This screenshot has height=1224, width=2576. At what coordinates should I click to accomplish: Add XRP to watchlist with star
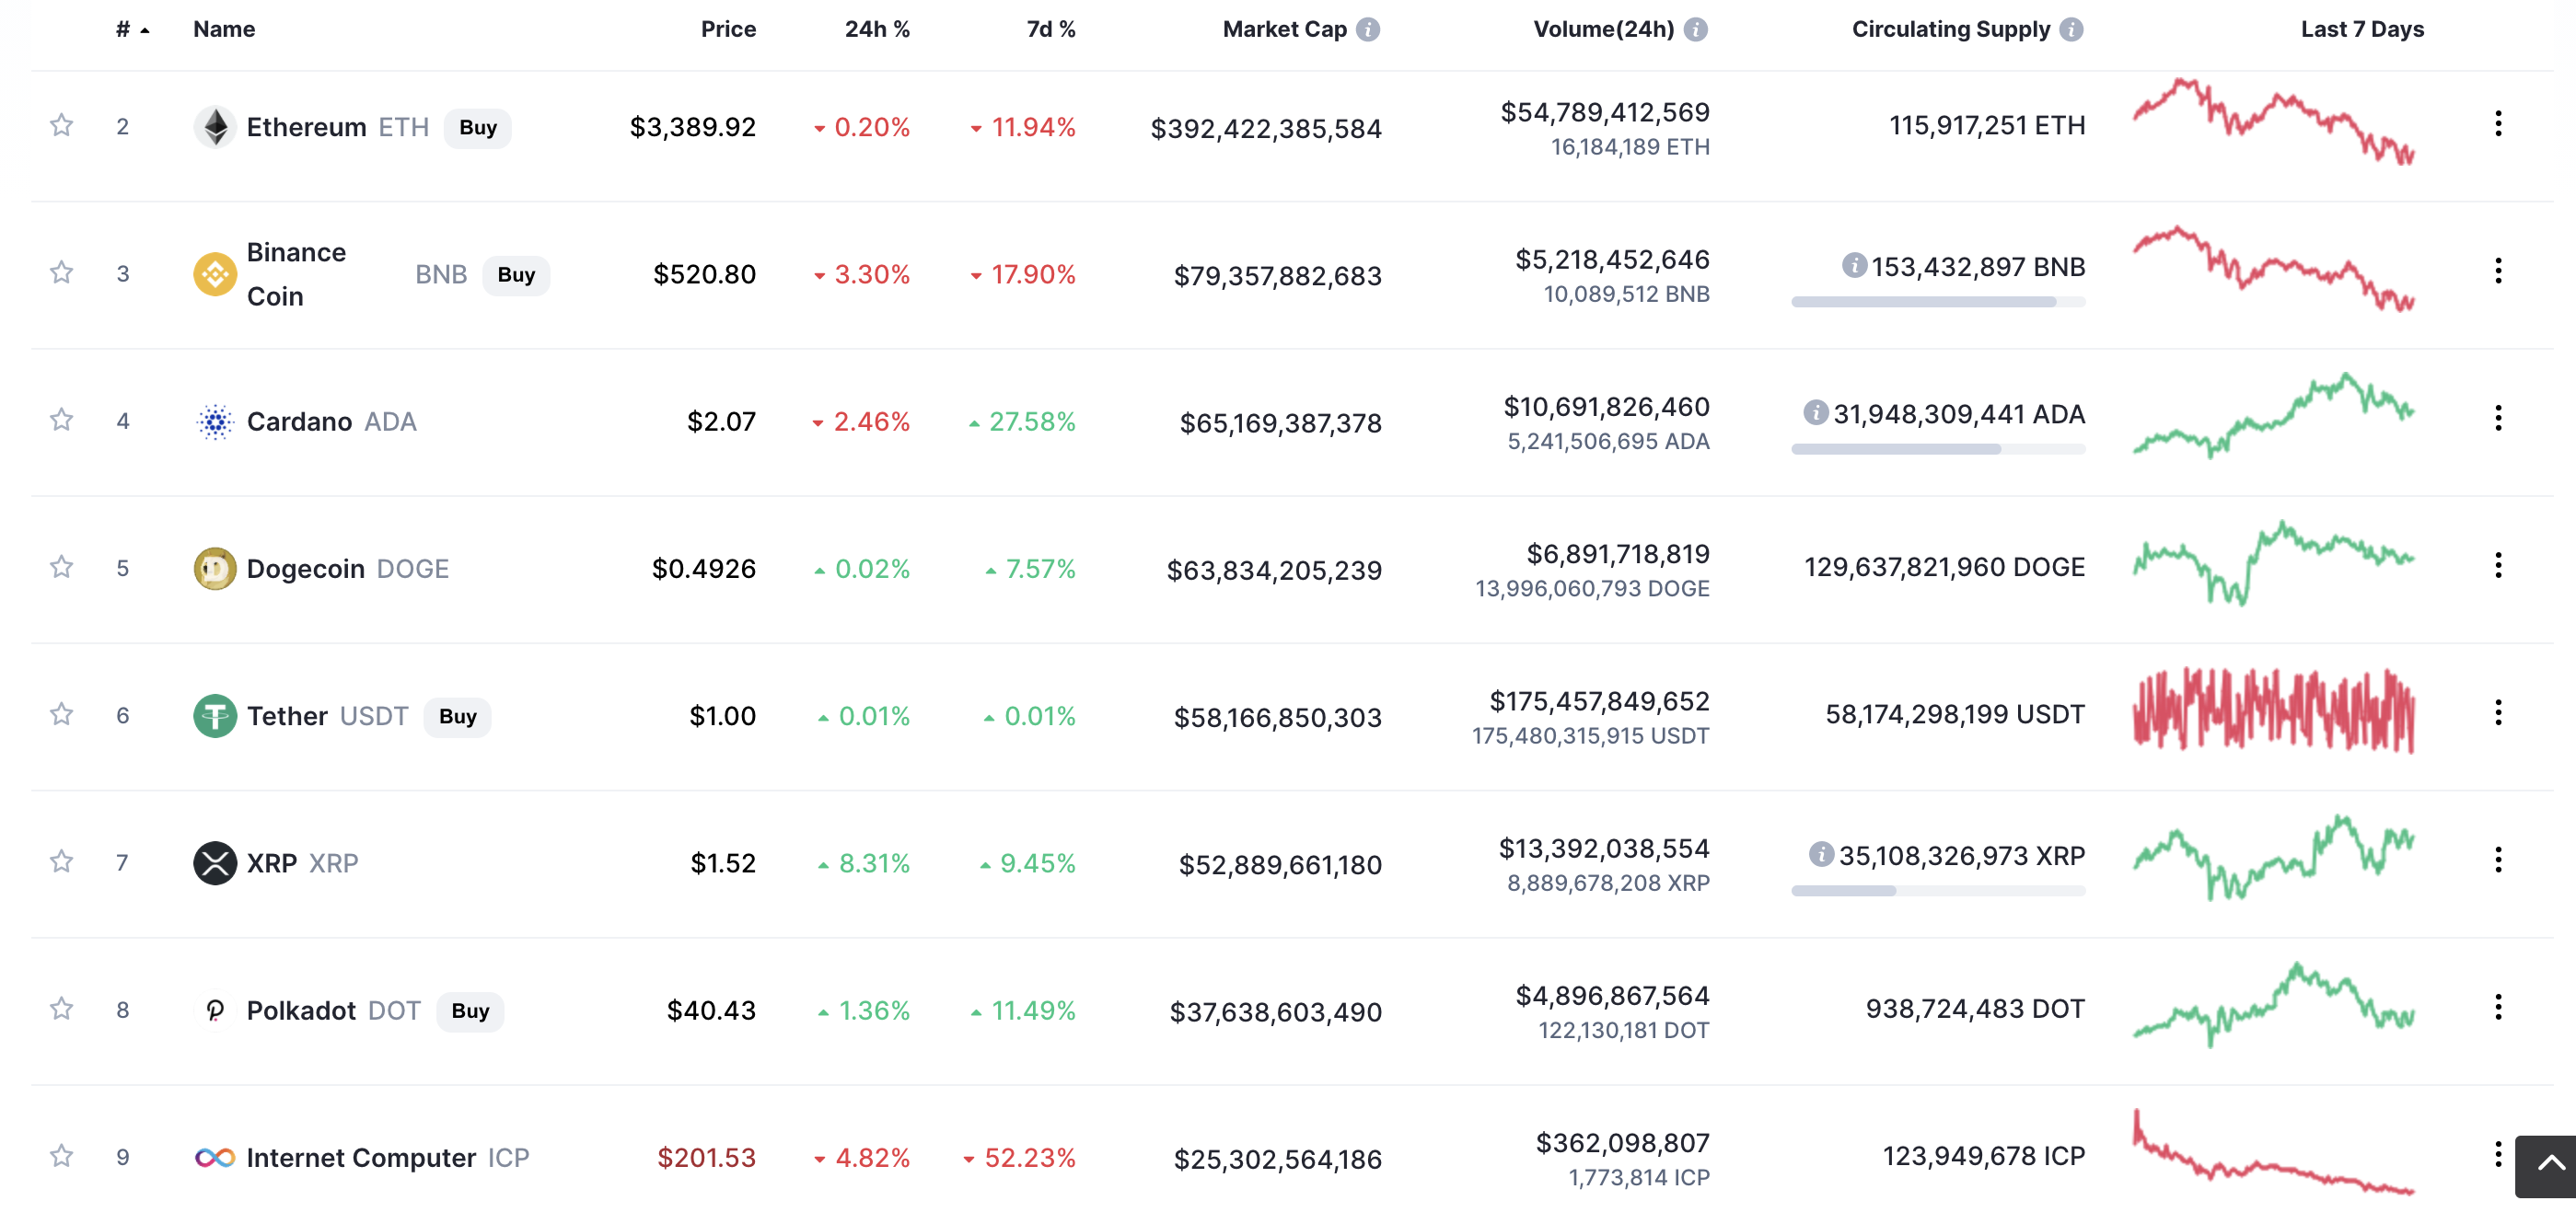pos(62,861)
